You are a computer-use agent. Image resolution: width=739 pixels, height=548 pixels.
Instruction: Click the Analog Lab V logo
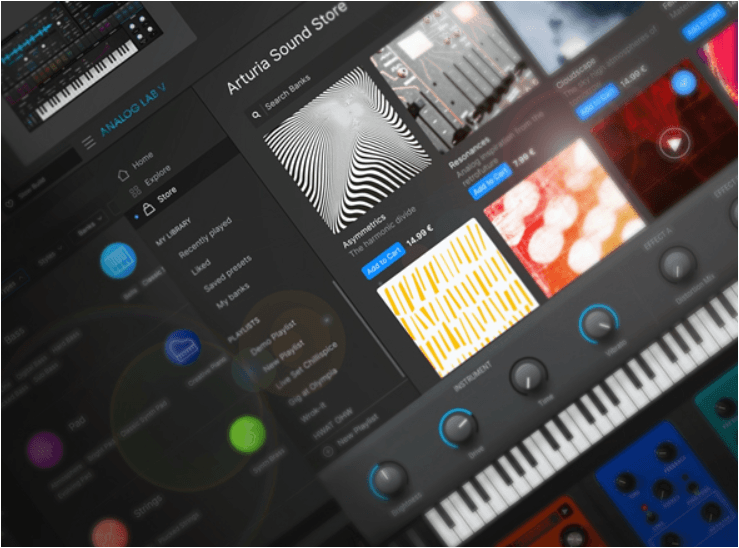point(133,109)
